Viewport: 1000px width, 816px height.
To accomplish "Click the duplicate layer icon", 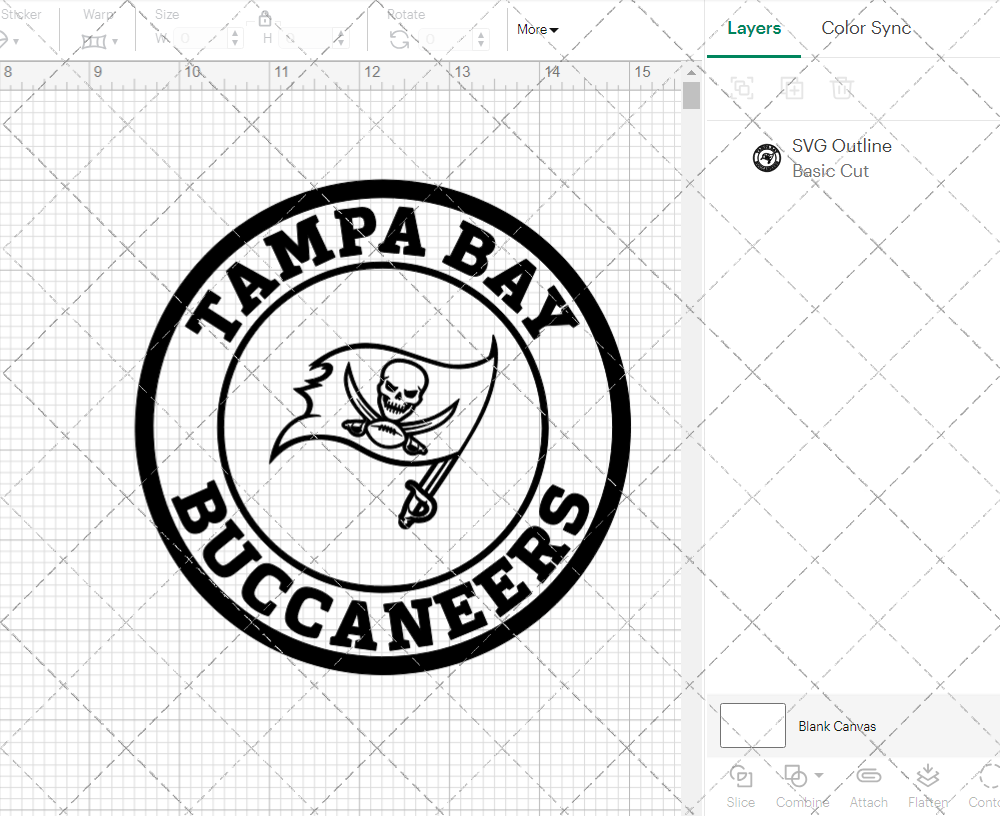I will (x=793, y=88).
